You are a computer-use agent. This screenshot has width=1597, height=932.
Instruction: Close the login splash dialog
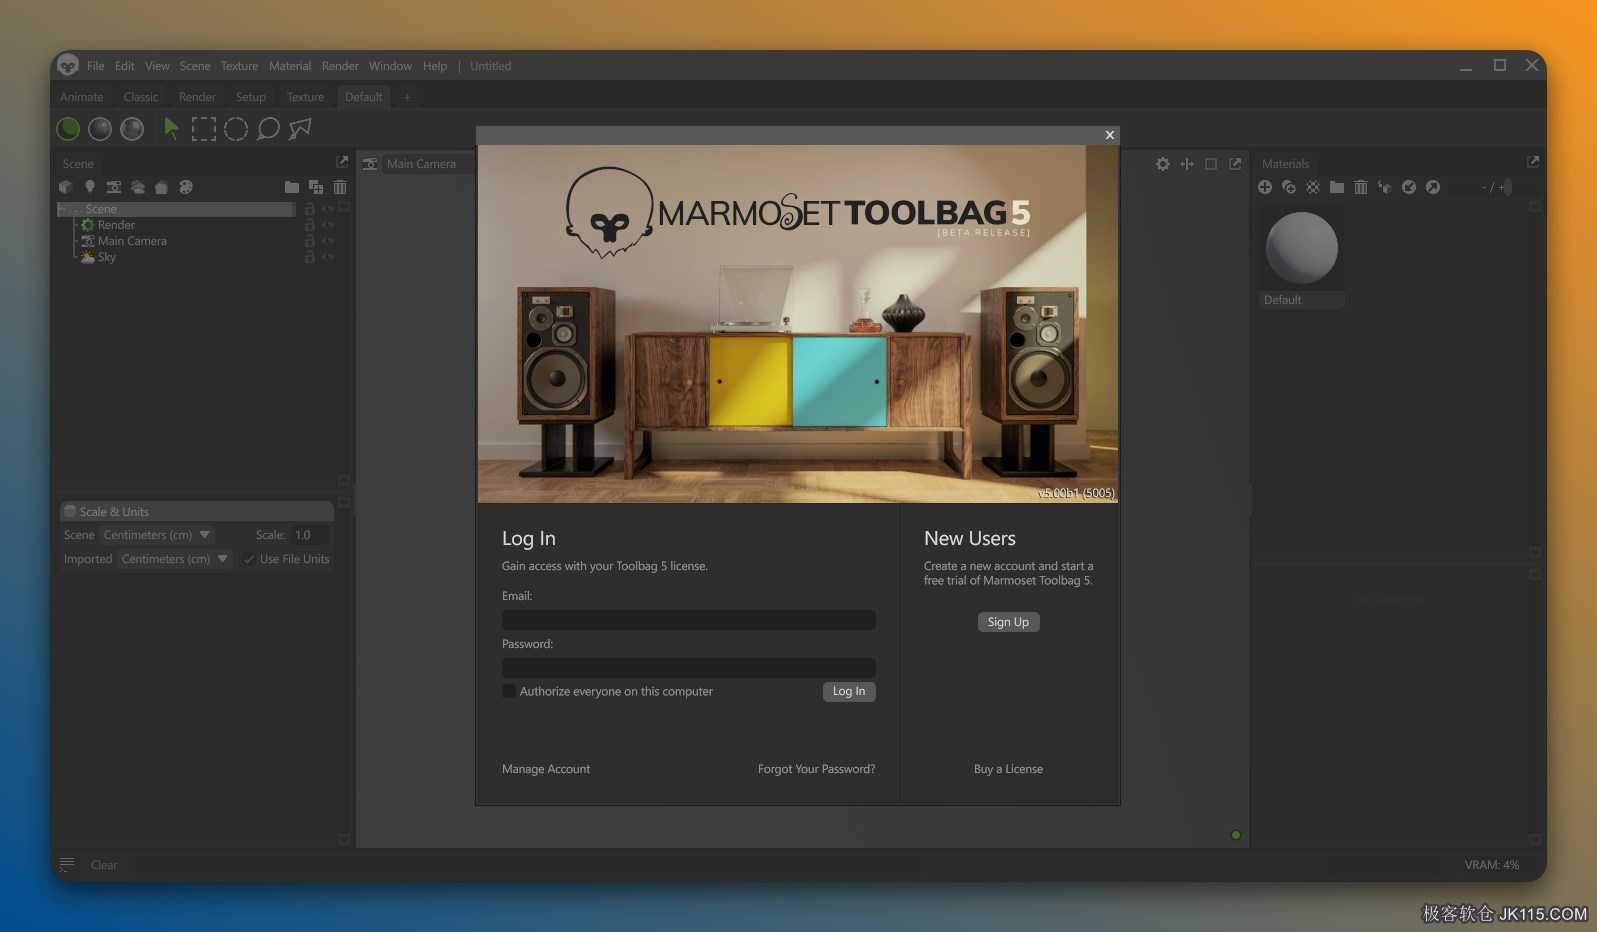coord(1109,135)
